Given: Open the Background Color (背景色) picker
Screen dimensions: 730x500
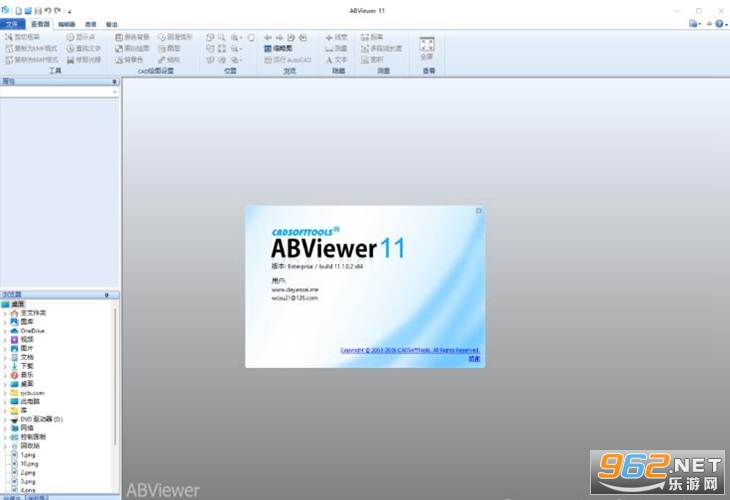Looking at the screenshot, I should (x=129, y=60).
